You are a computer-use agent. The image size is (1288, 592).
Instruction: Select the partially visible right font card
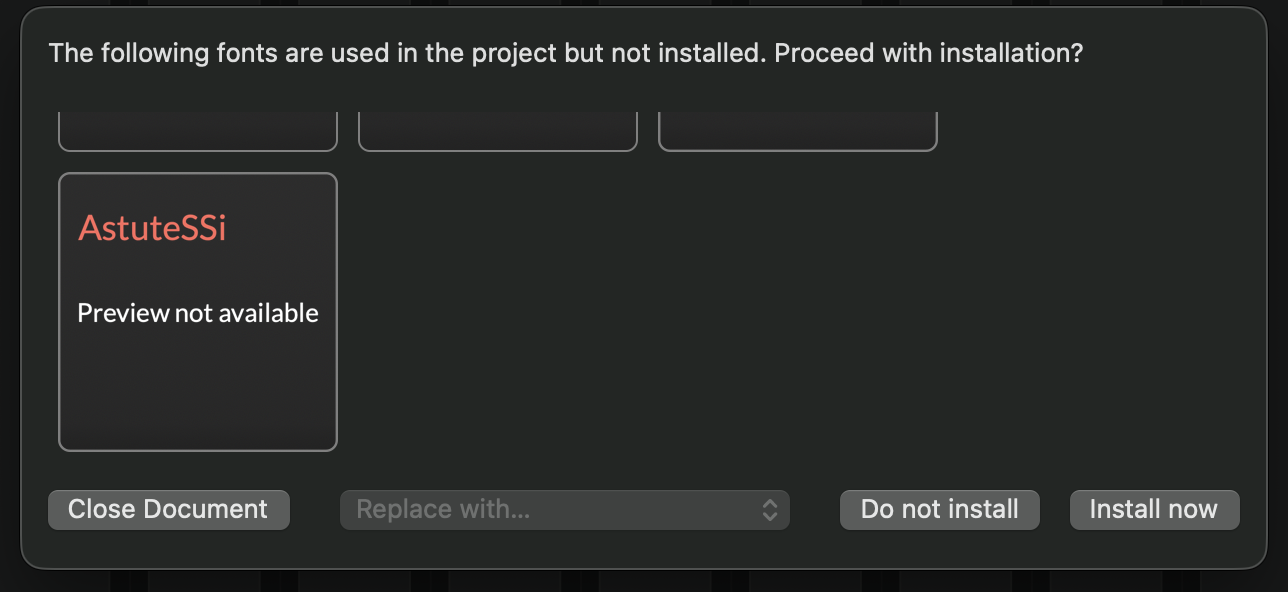797,132
